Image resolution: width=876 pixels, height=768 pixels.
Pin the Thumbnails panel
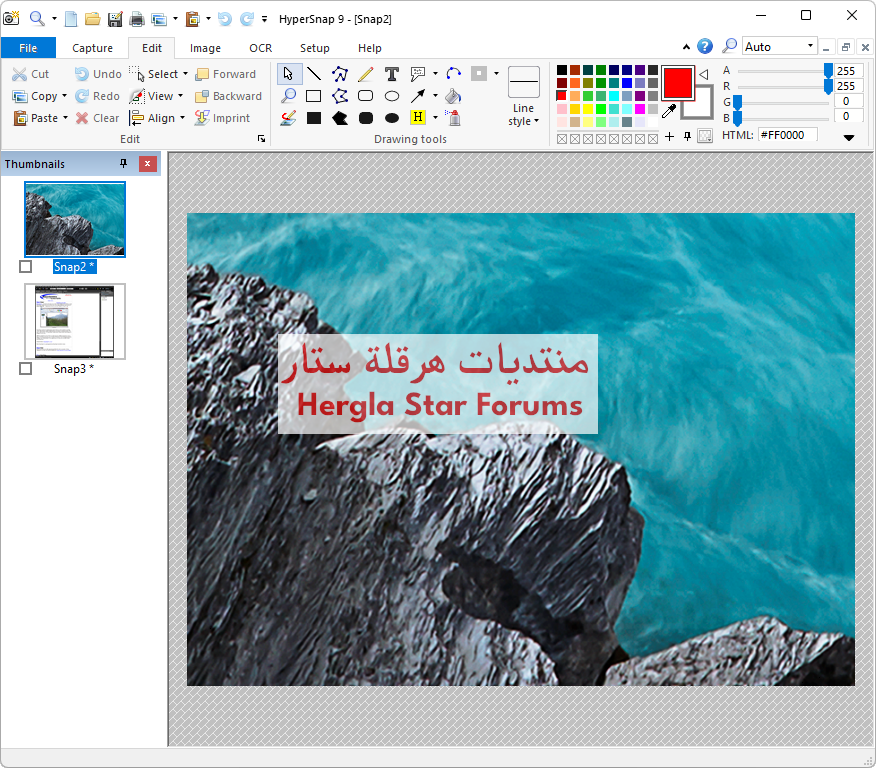click(x=123, y=164)
